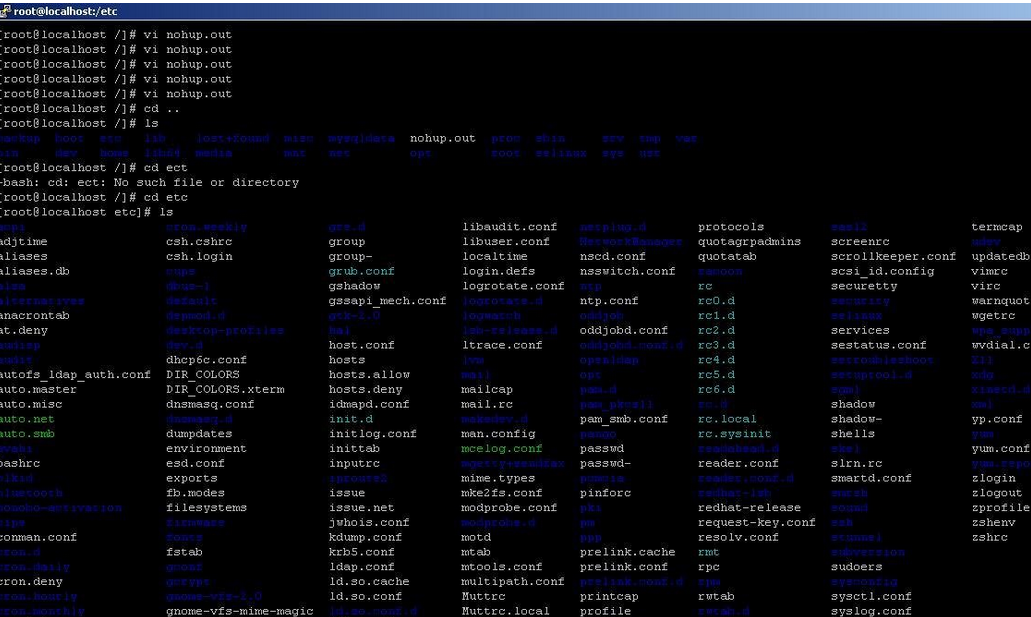Select the fstab file entry
This screenshot has height=617, width=1031.
(x=185, y=551)
